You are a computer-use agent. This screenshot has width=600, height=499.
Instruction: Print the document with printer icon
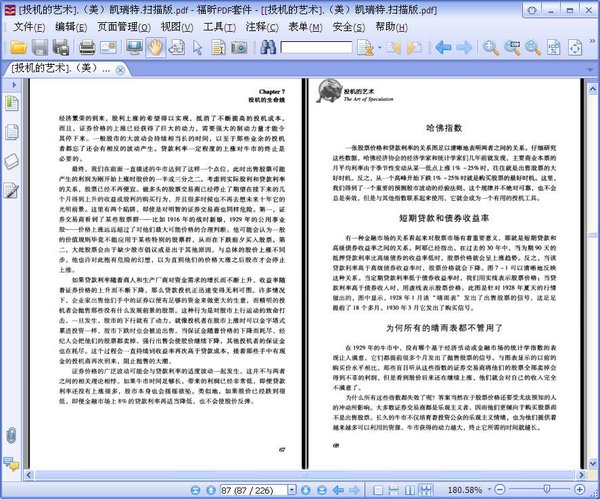87,47
